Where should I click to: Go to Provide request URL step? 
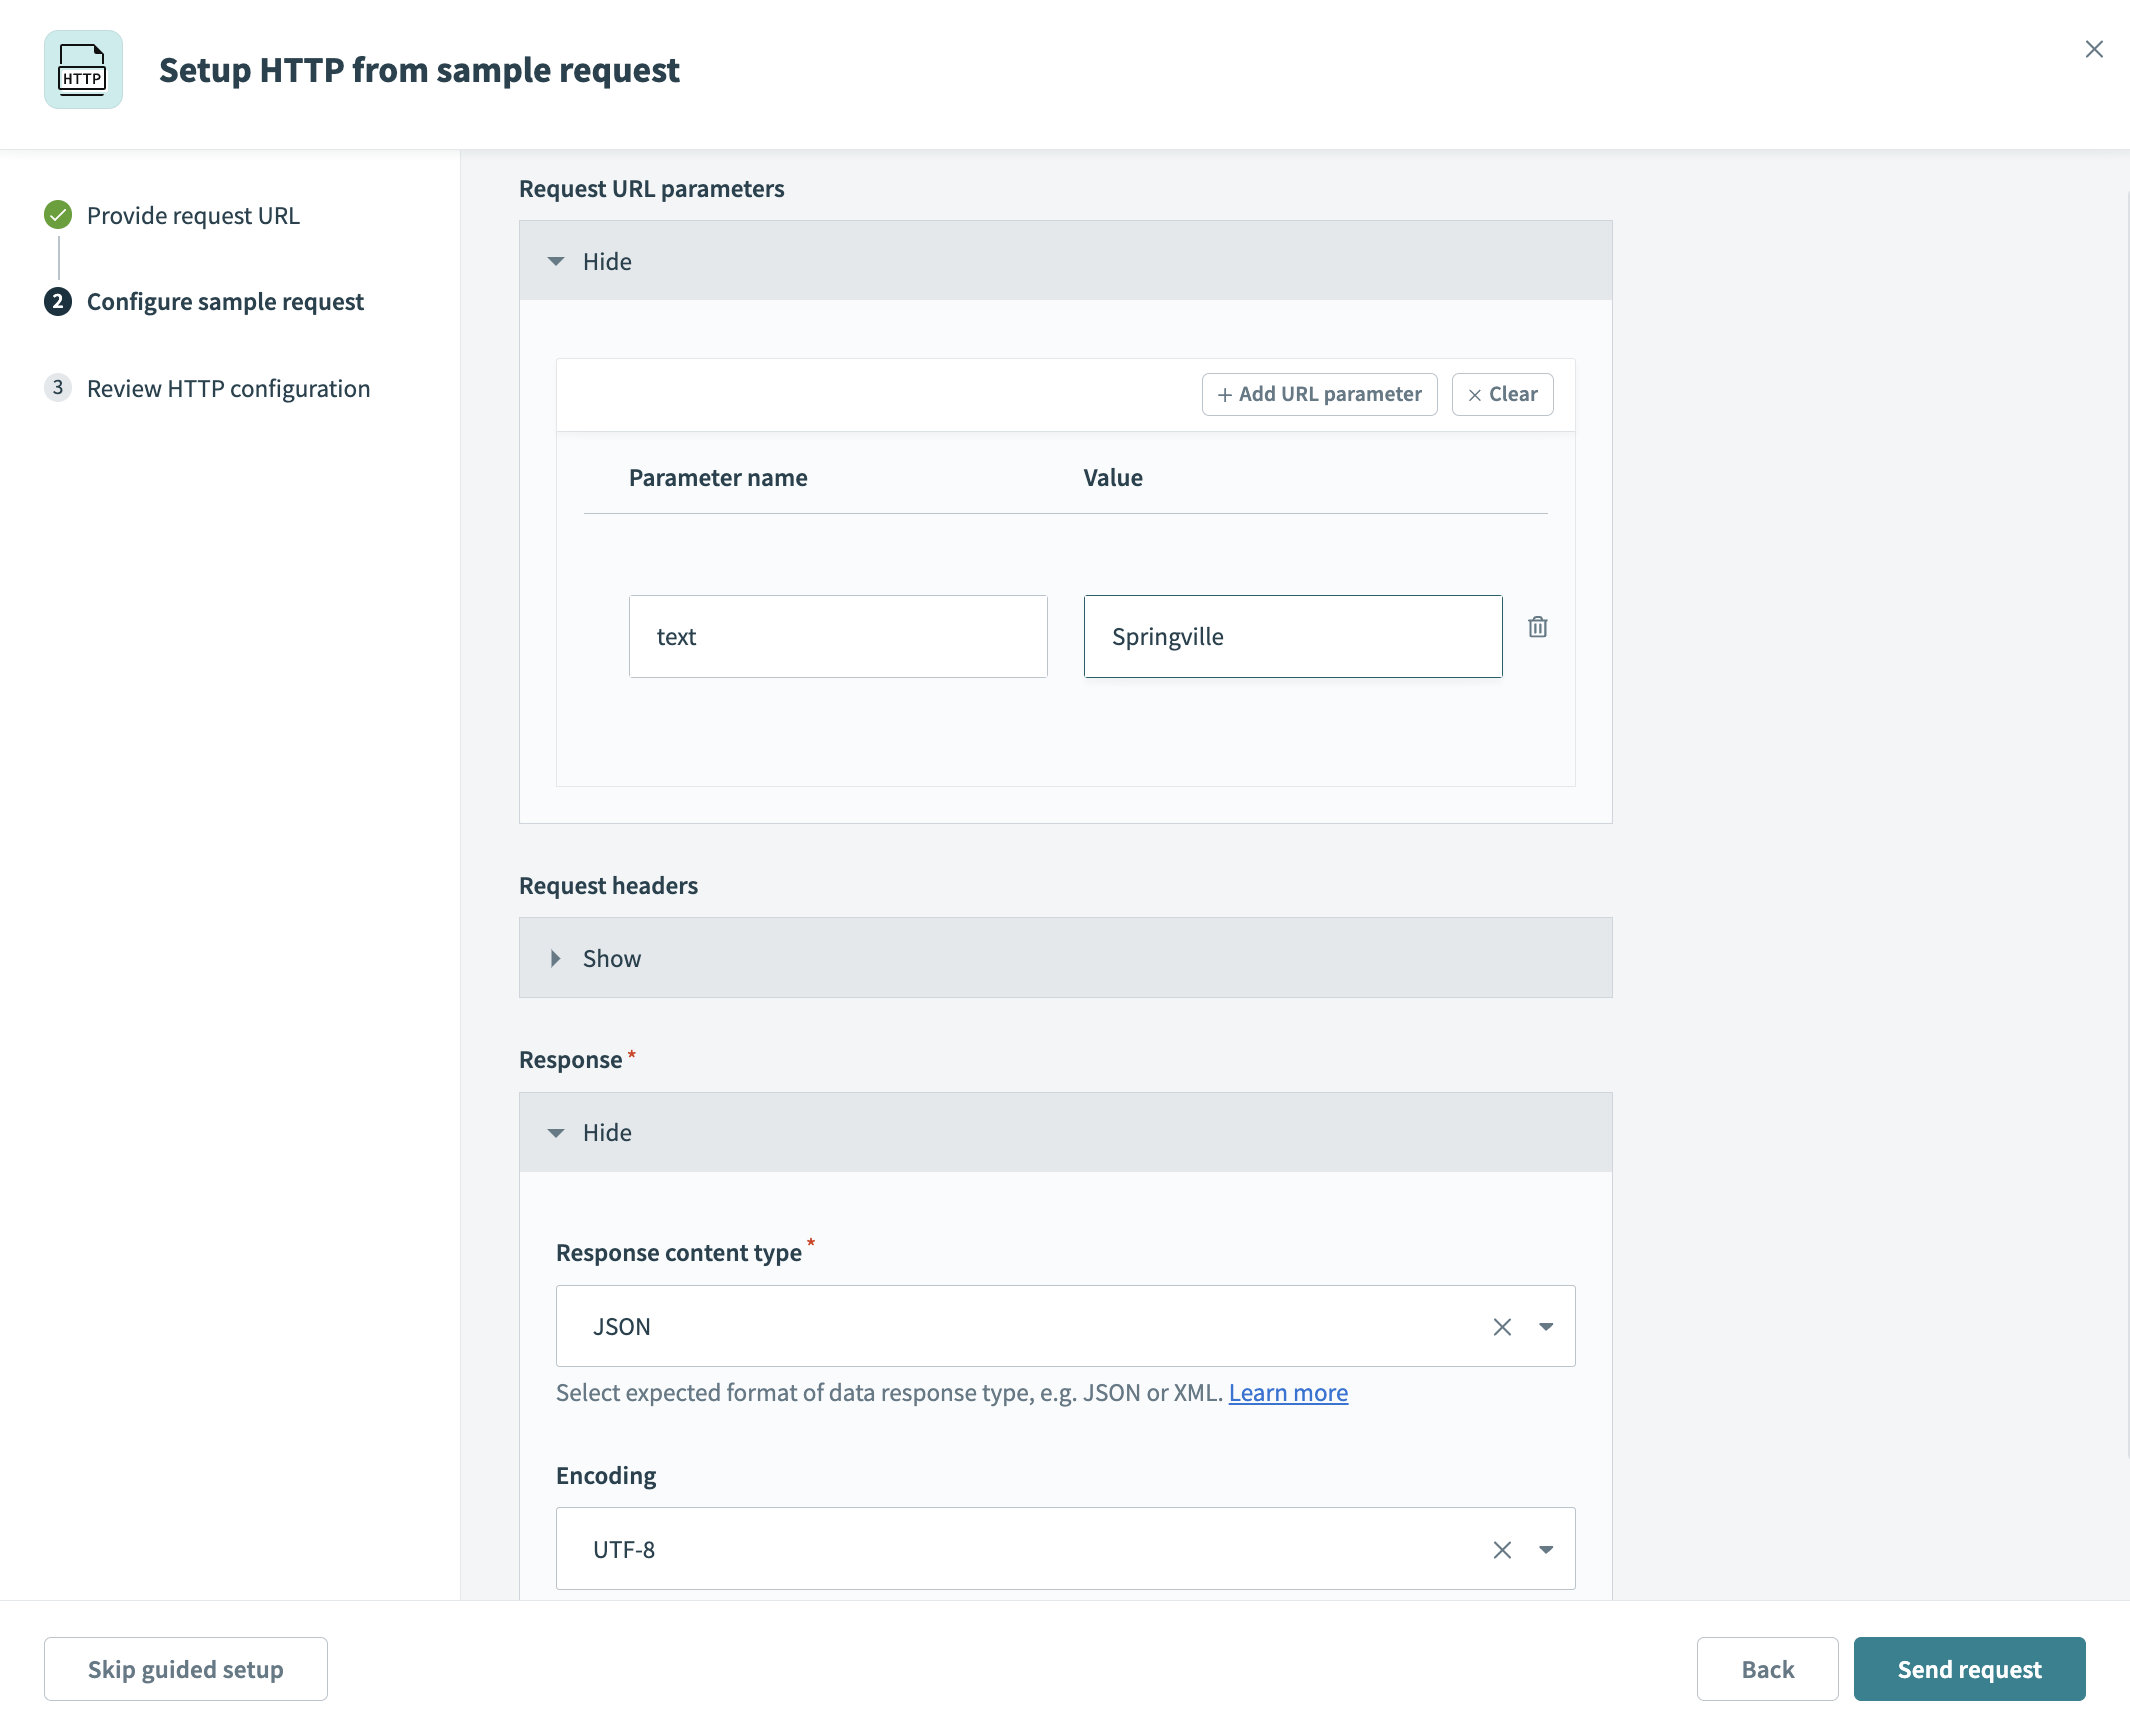click(193, 216)
